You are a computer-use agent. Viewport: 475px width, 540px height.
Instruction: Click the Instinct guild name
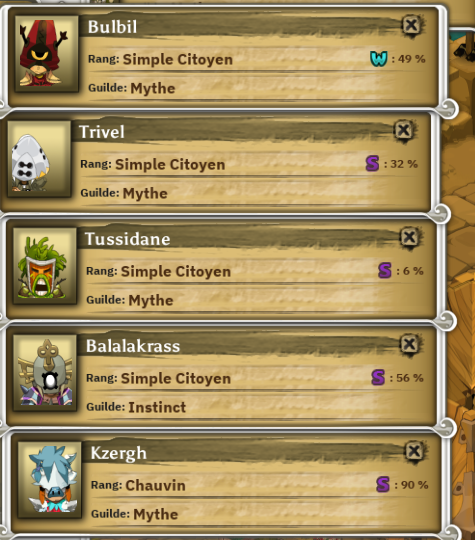(x=157, y=407)
